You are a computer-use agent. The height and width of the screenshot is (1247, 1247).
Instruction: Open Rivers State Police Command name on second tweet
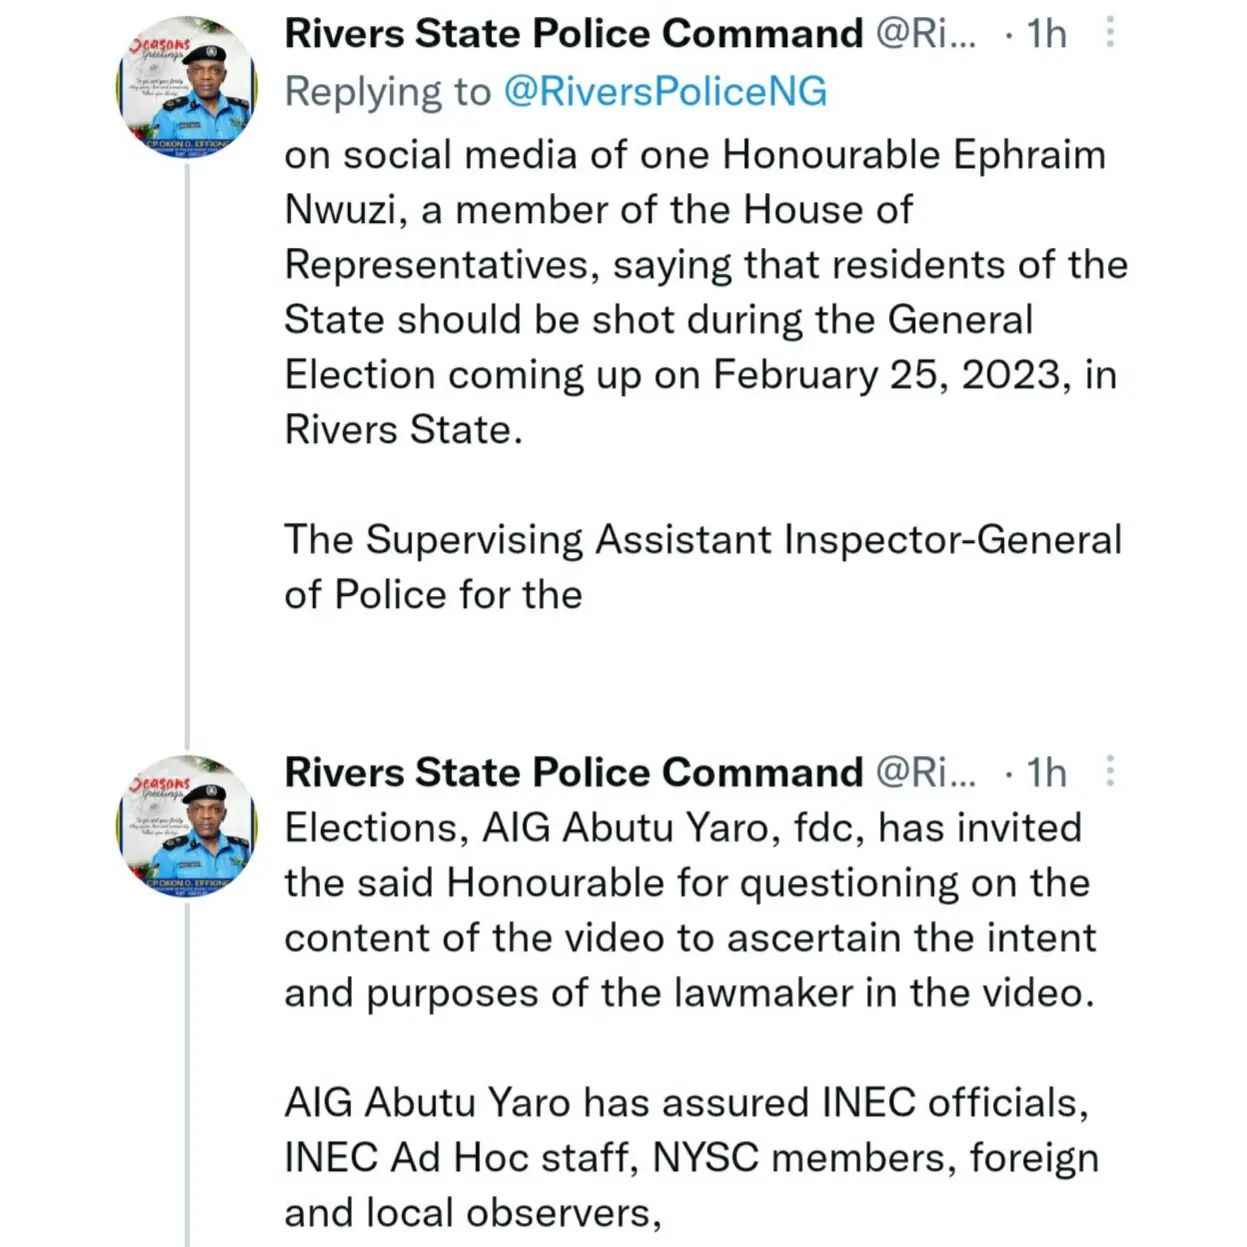[574, 772]
